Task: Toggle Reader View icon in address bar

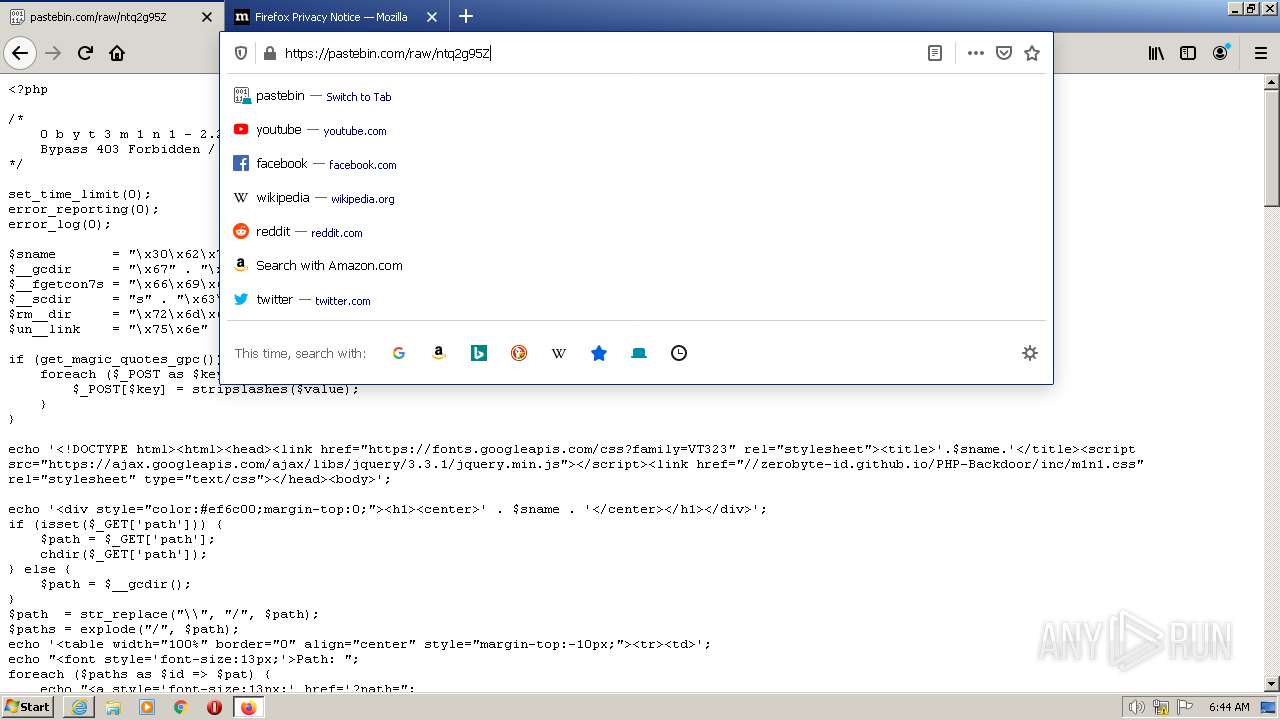Action: pyautogui.click(x=935, y=53)
